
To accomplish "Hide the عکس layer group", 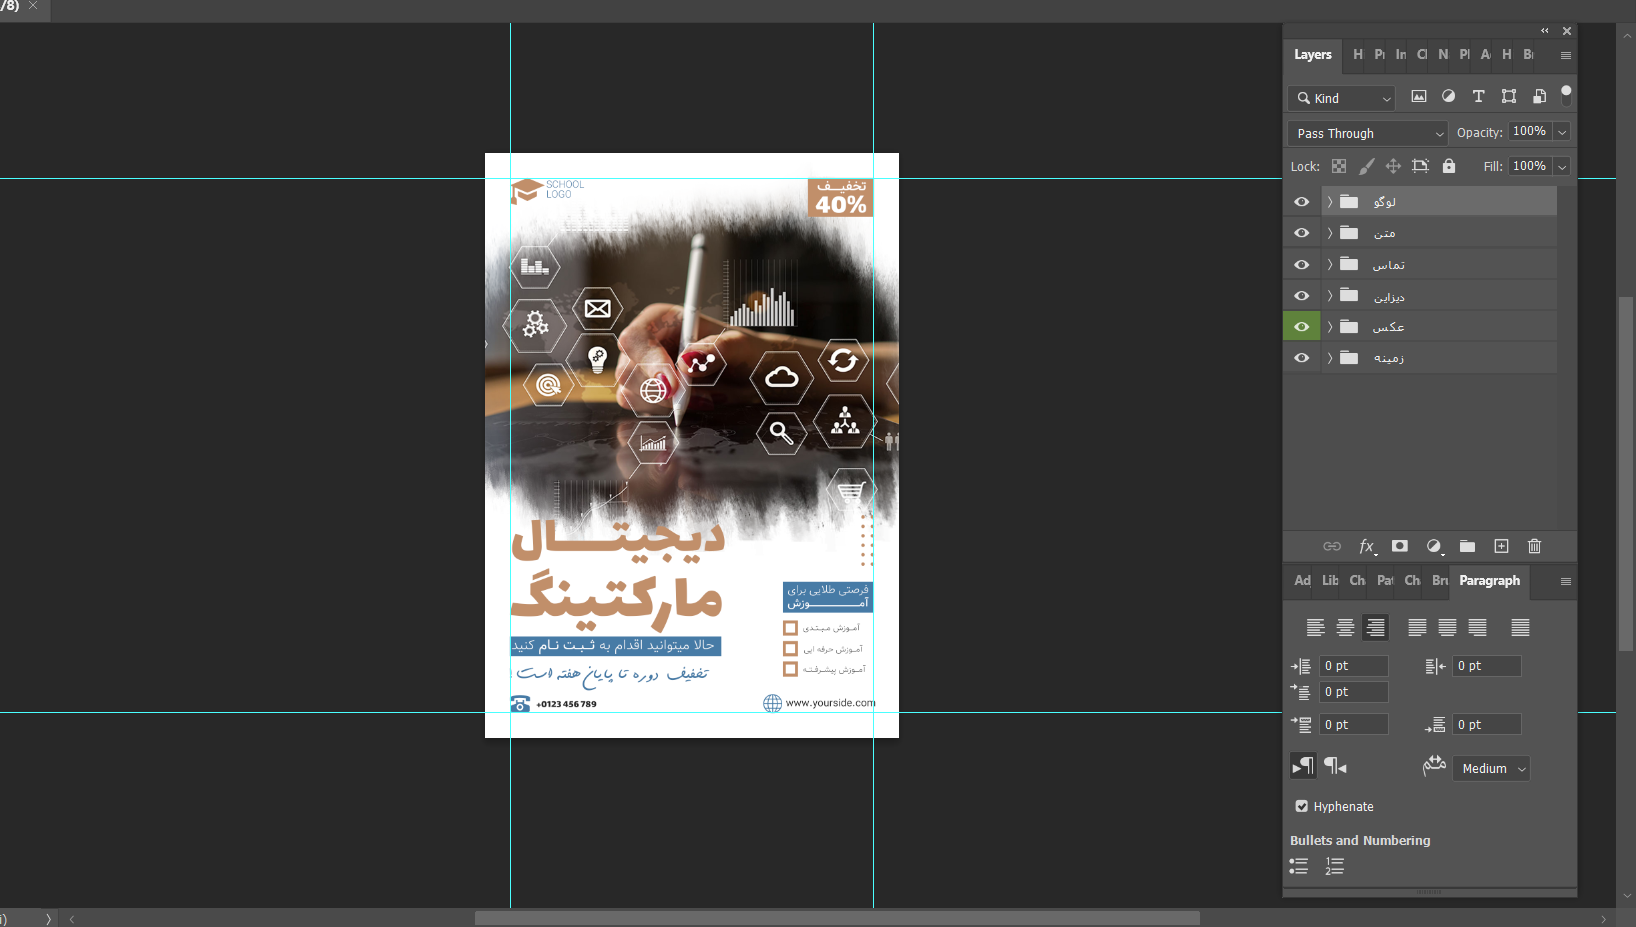I will coord(1301,327).
